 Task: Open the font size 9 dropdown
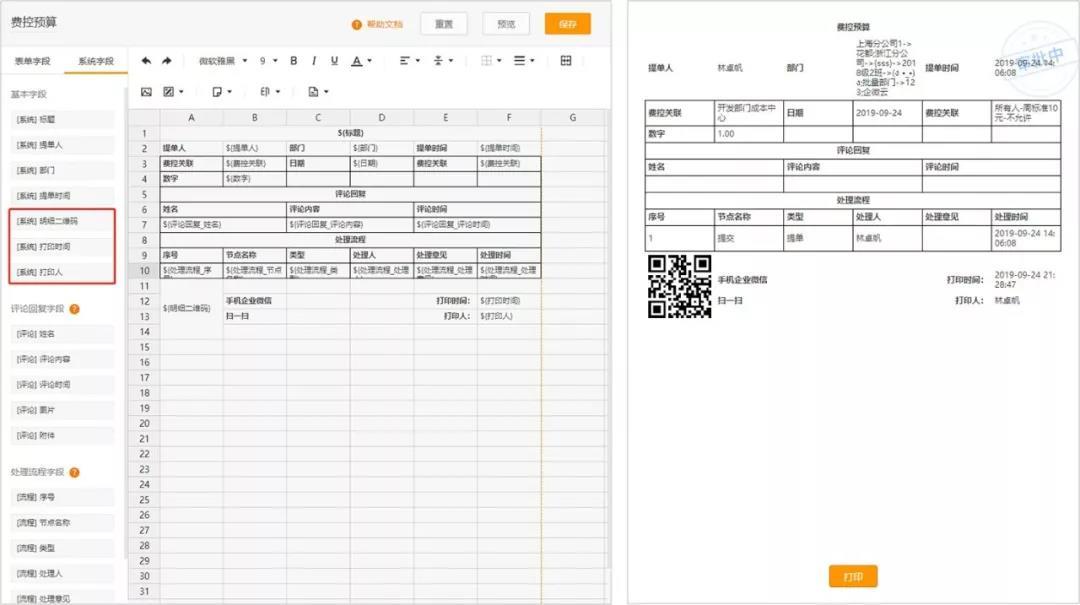pyautogui.click(x=267, y=61)
